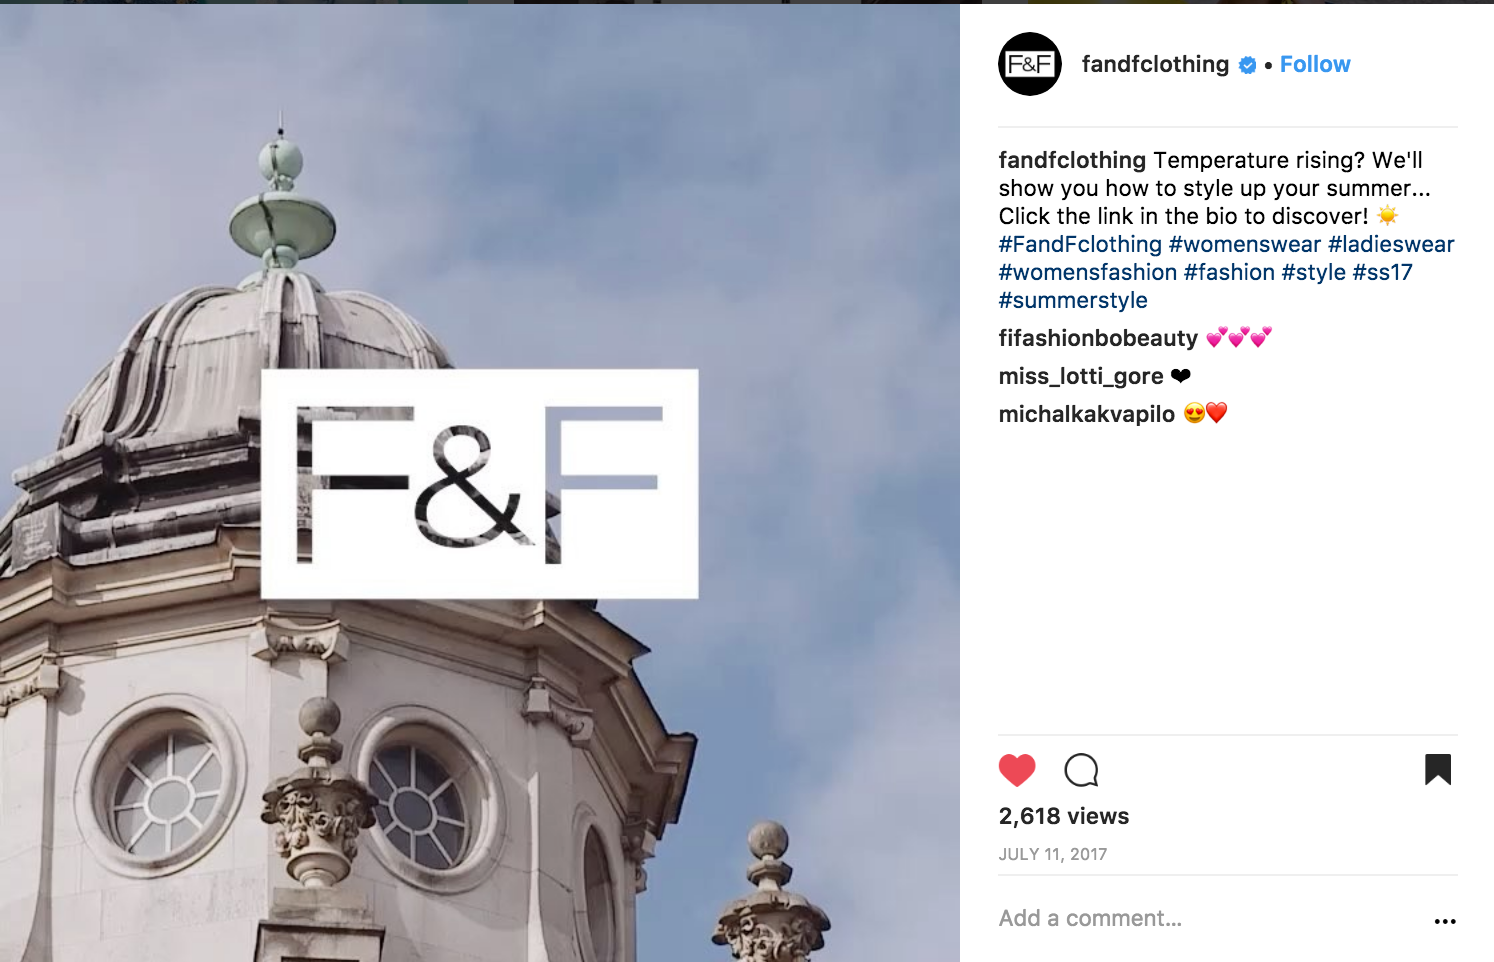Open the #womensfashion hashtag
The width and height of the screenshot is (1494, 962).
1088,272
